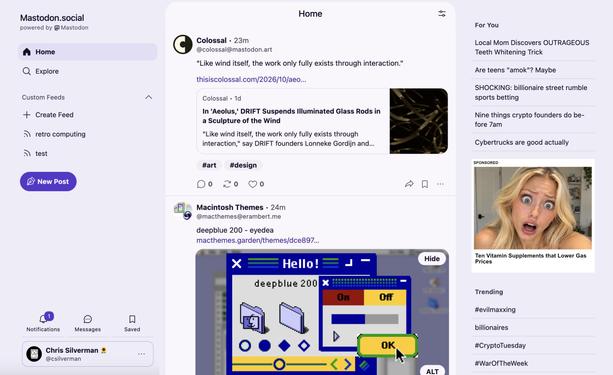613x375 pixels.
Task: Click the Macintosh Themes profile avatar
Action: click(183, 211)
